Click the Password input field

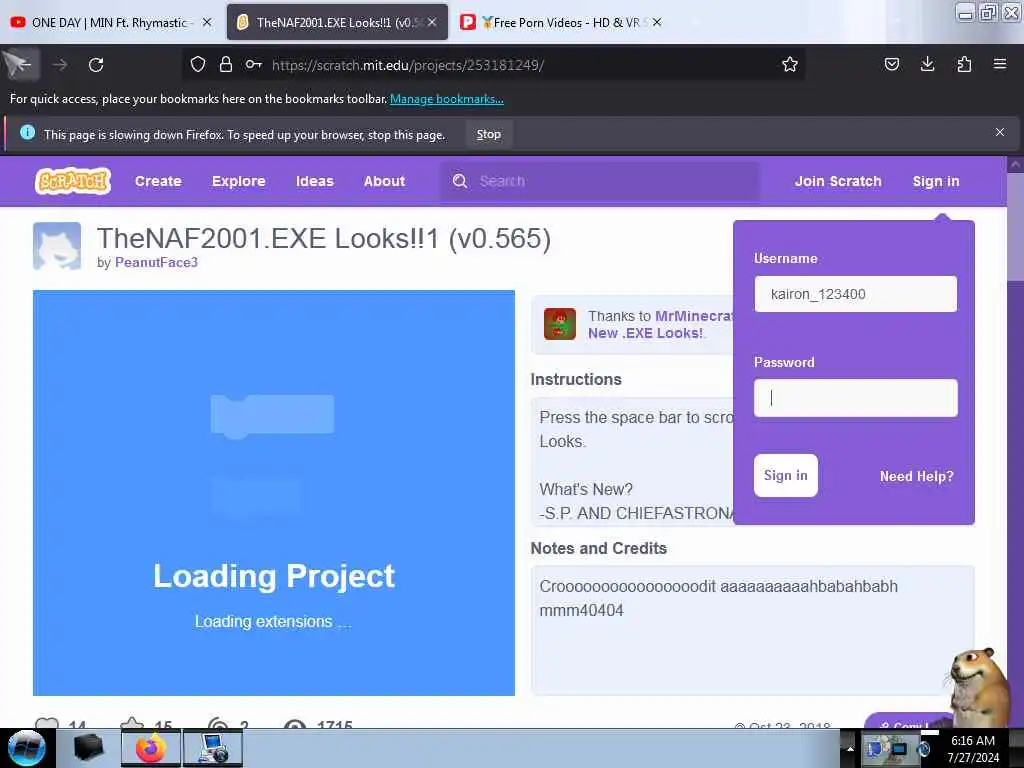tap(856, 398)
